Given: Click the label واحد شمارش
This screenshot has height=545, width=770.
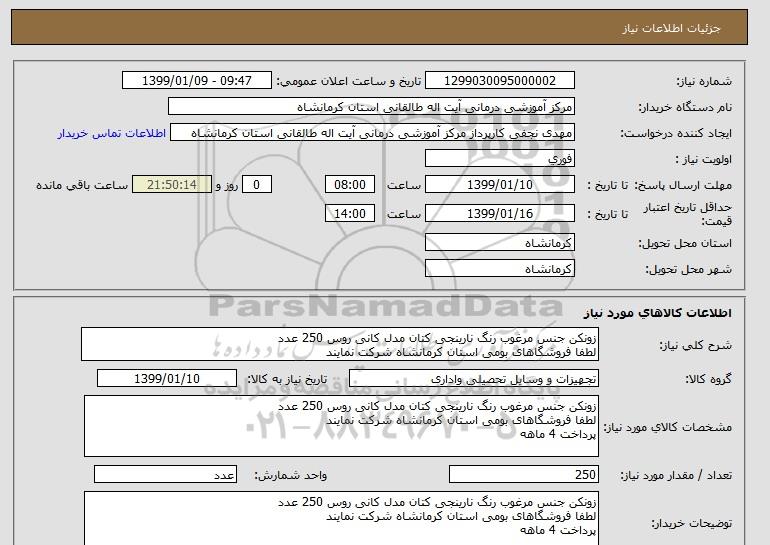Looking at the screenshot, I should (291, 475).
